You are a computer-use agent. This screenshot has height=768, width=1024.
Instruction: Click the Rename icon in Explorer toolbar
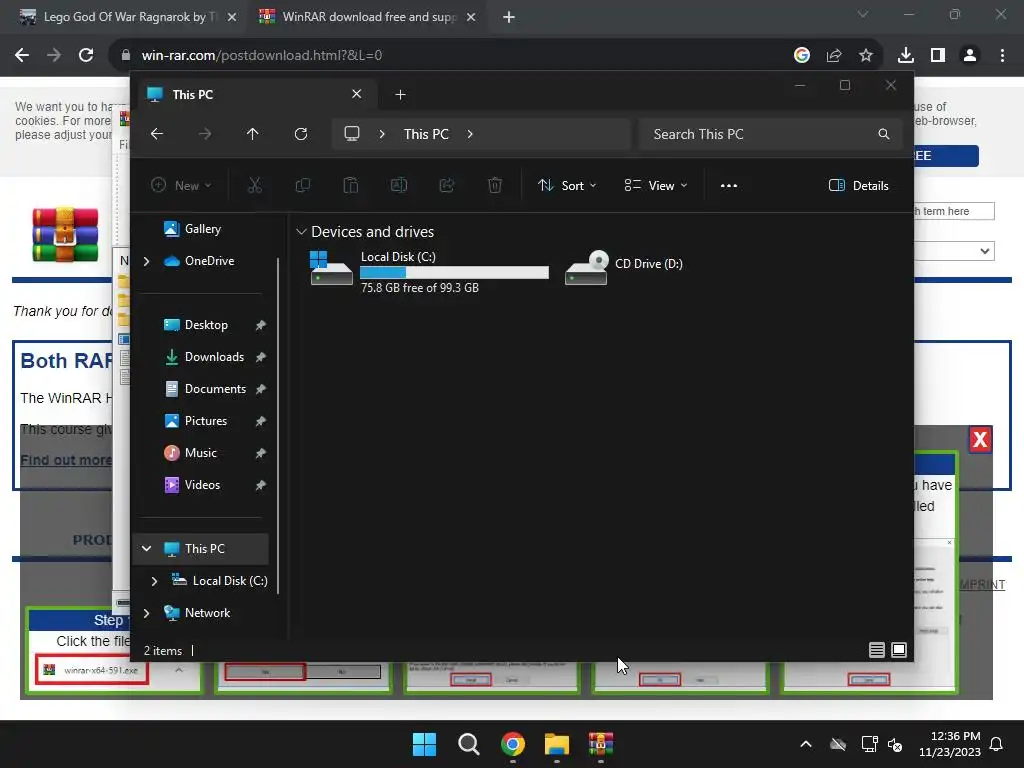pyautogui.click(x=398, y=185)
